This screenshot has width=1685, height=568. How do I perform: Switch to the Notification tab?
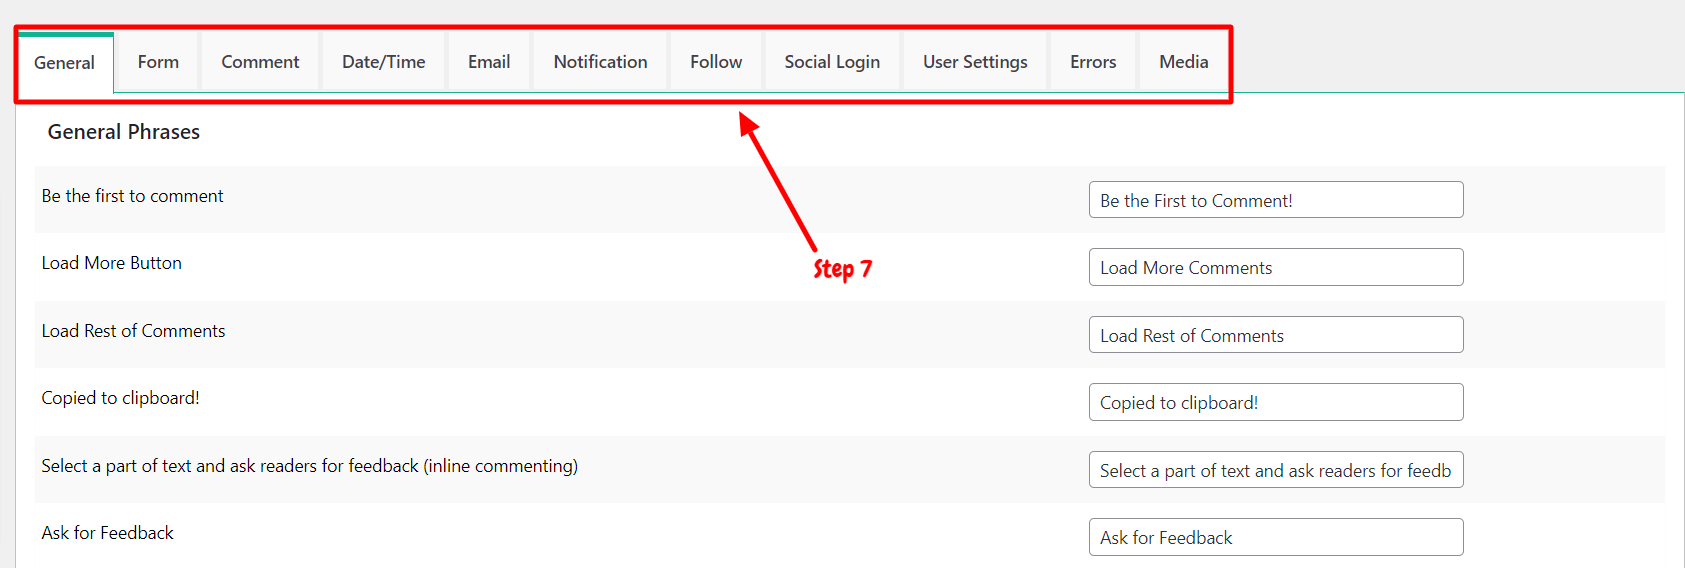(600, 62)
